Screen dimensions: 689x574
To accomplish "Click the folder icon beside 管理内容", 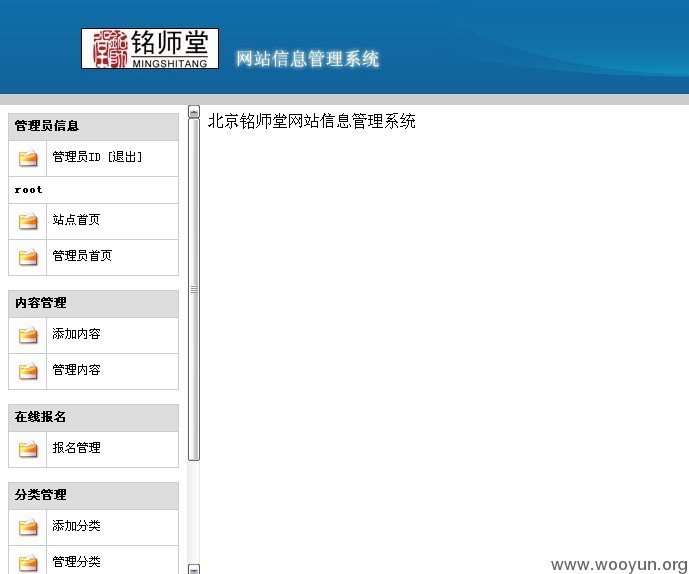I will pyautogui.click(x=28, y=371).
